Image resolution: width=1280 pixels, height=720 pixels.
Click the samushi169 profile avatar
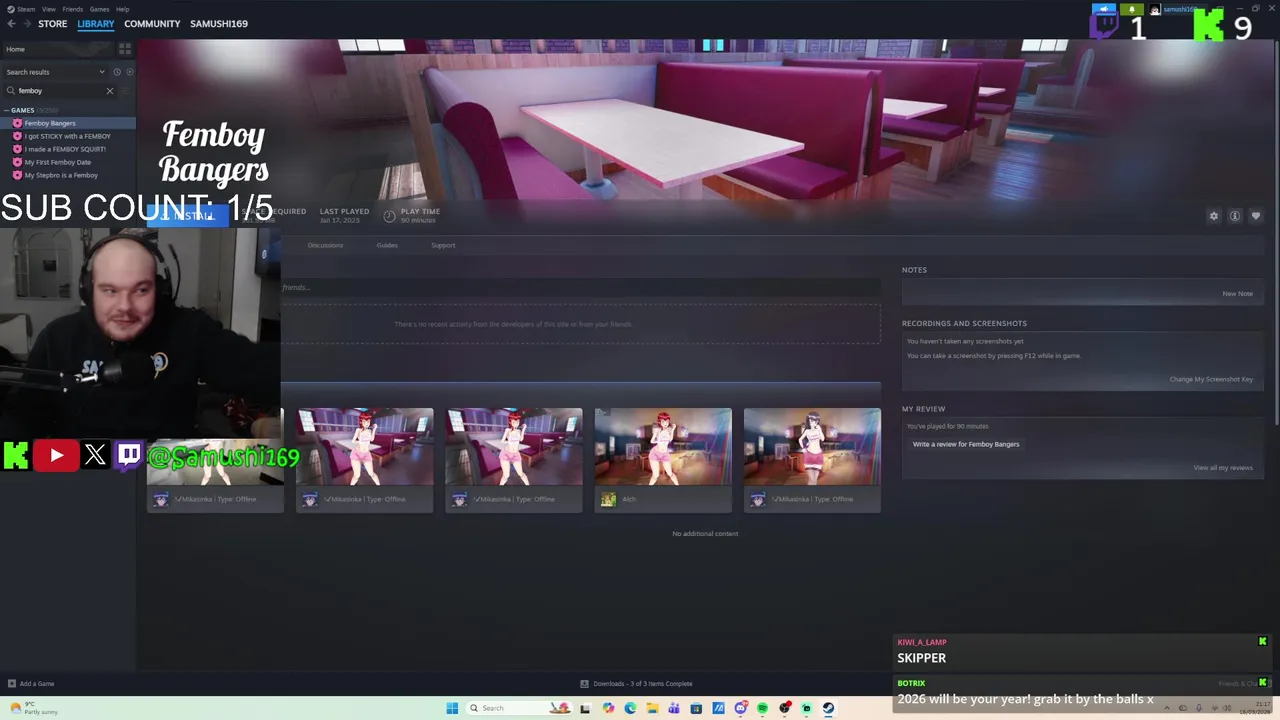[x=1156, y=9]
